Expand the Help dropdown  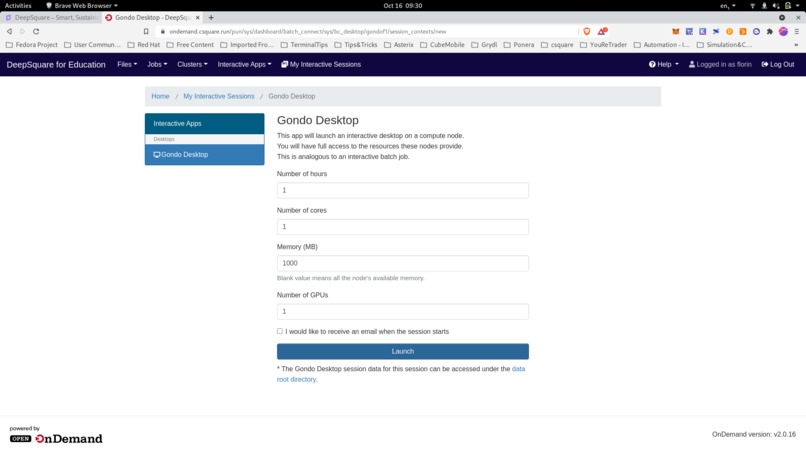(664, 64)
